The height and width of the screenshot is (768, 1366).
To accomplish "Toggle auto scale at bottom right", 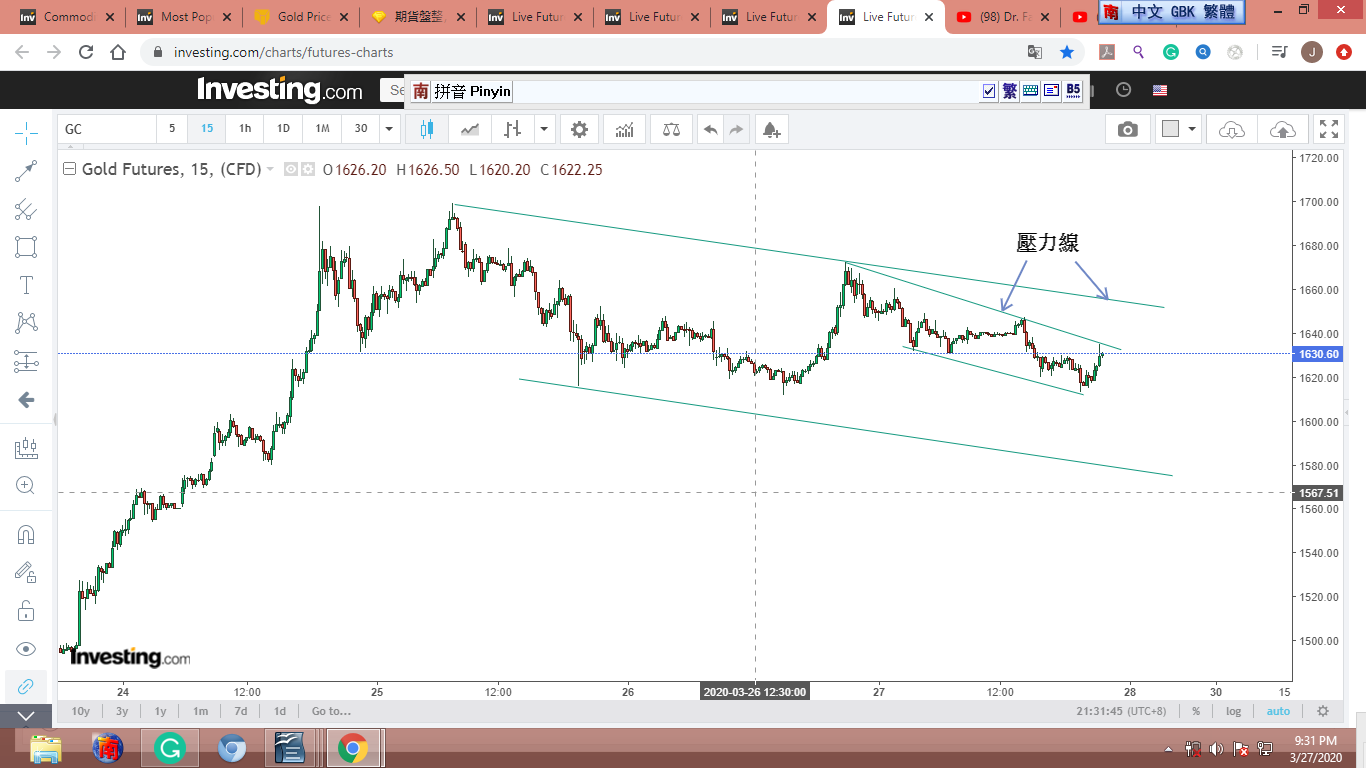I will point(1278,711).
